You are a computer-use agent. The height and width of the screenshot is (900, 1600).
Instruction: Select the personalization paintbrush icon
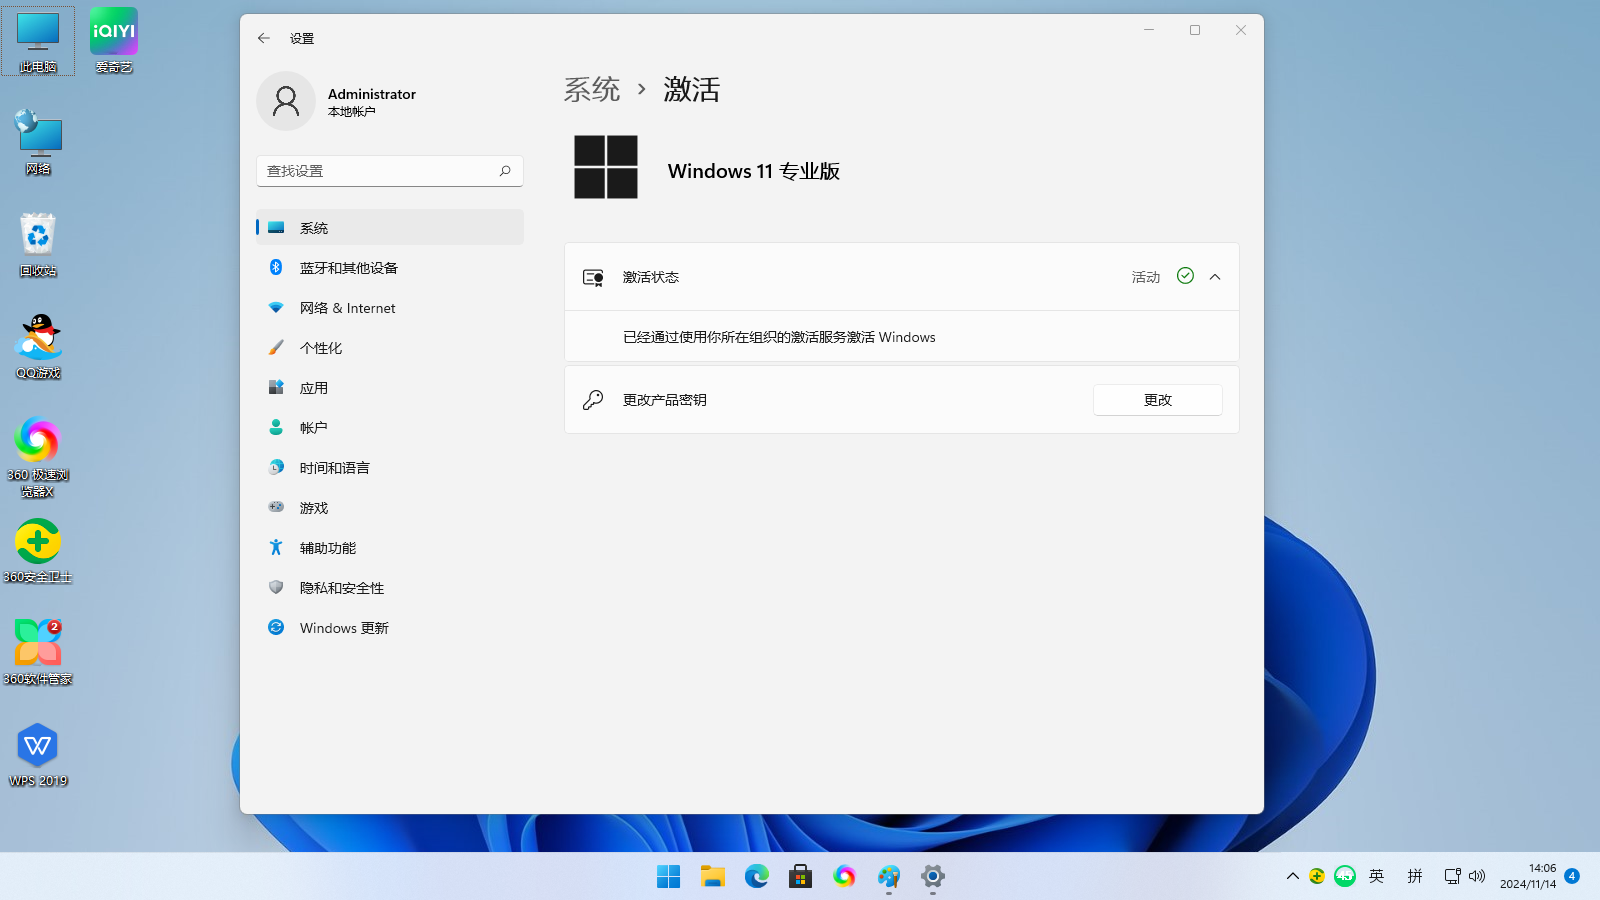click(x=276, y=347)
